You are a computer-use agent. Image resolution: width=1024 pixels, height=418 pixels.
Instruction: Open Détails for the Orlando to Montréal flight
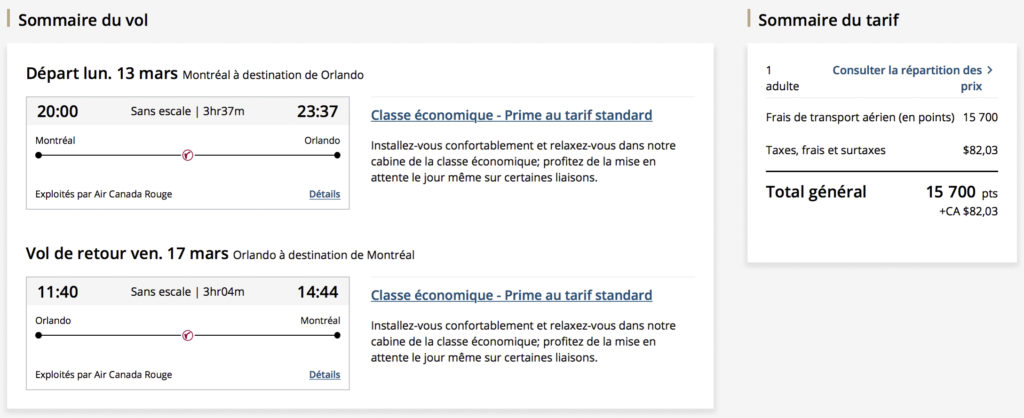click(x=324, y=375)
